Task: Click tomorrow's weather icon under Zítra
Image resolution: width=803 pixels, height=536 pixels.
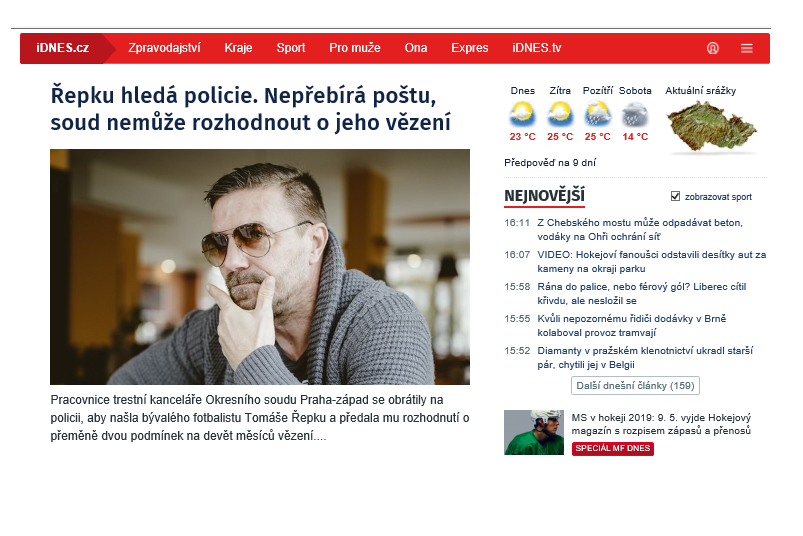Action: pos(560,114)
